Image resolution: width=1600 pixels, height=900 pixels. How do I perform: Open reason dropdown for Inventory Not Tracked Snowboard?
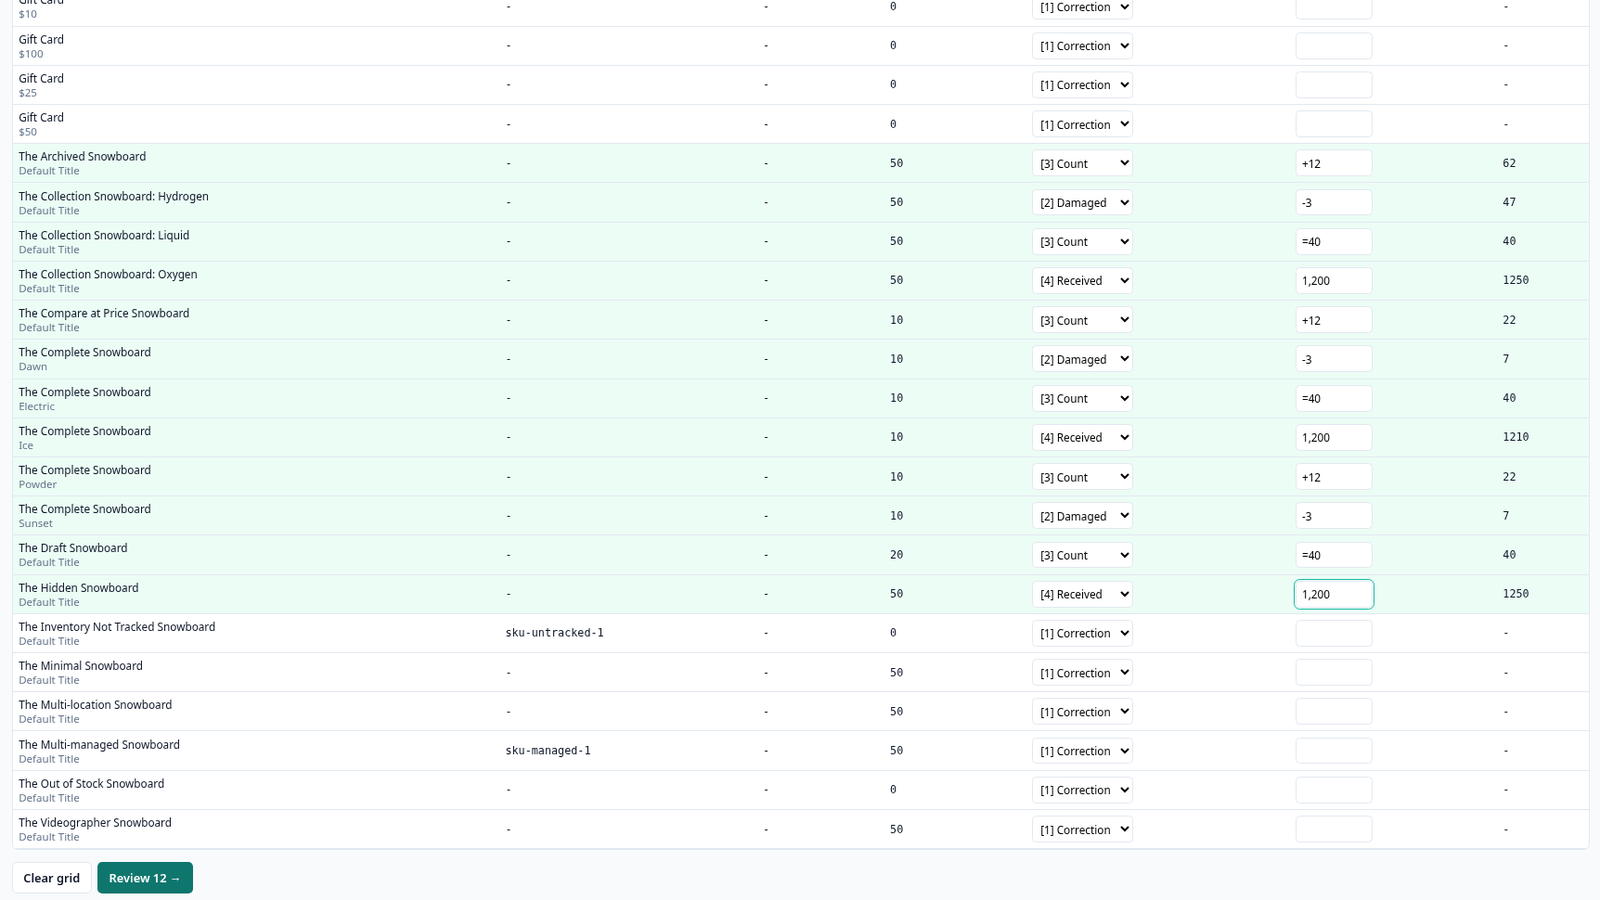click(x=1082, y=633)
